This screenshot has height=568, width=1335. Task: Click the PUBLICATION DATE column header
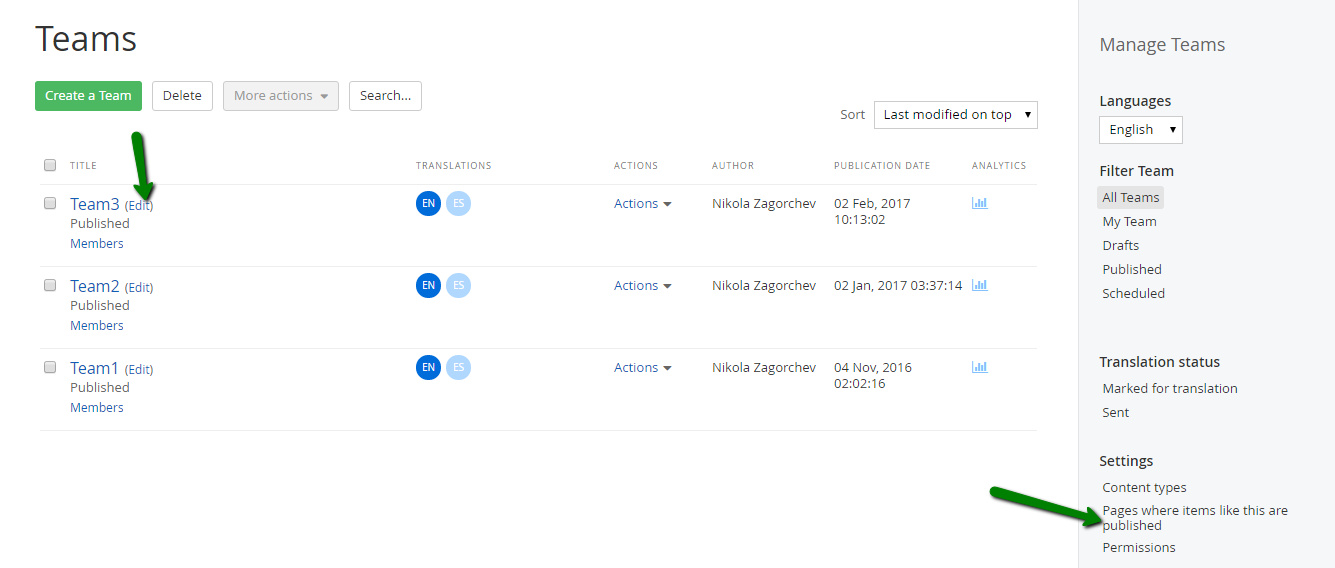pyautogui.click(x=882, y=166)
